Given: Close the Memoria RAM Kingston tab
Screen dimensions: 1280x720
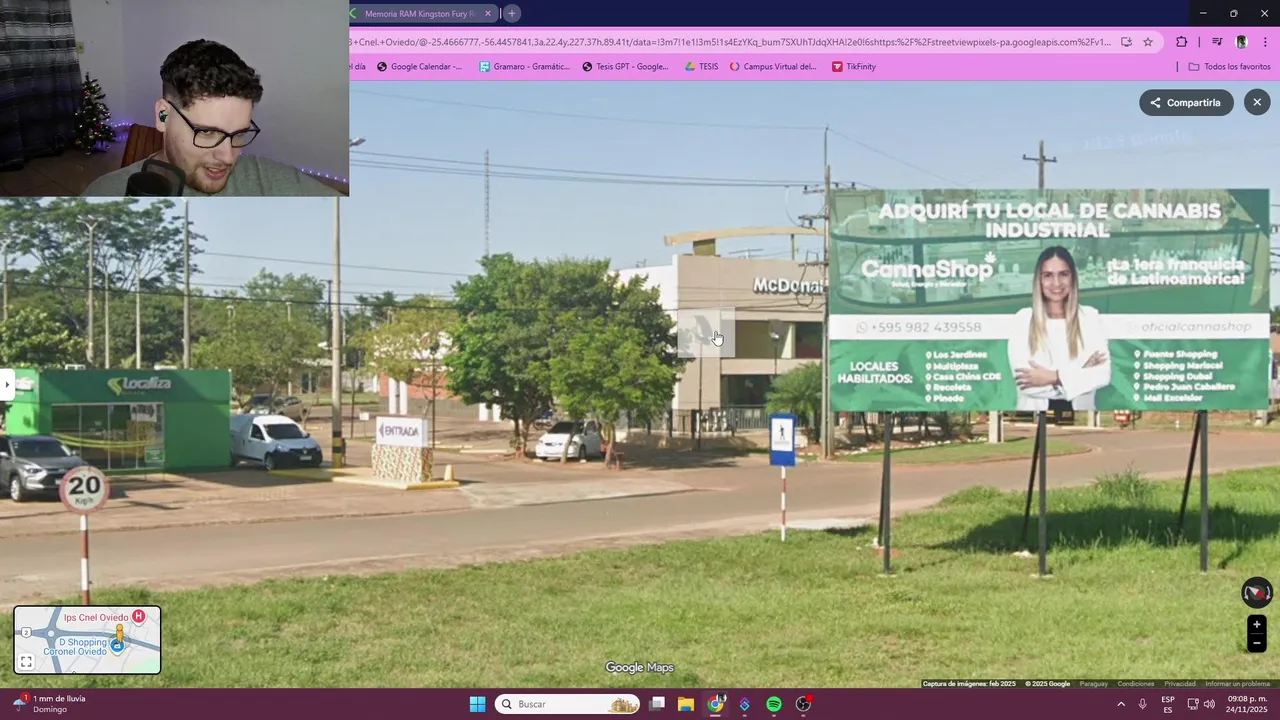Looking at the screenshot, I should pyautogui.click(x=488, y=14).
